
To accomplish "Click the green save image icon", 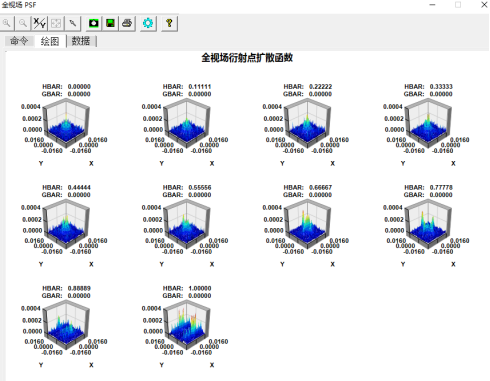I will point(110,23).
